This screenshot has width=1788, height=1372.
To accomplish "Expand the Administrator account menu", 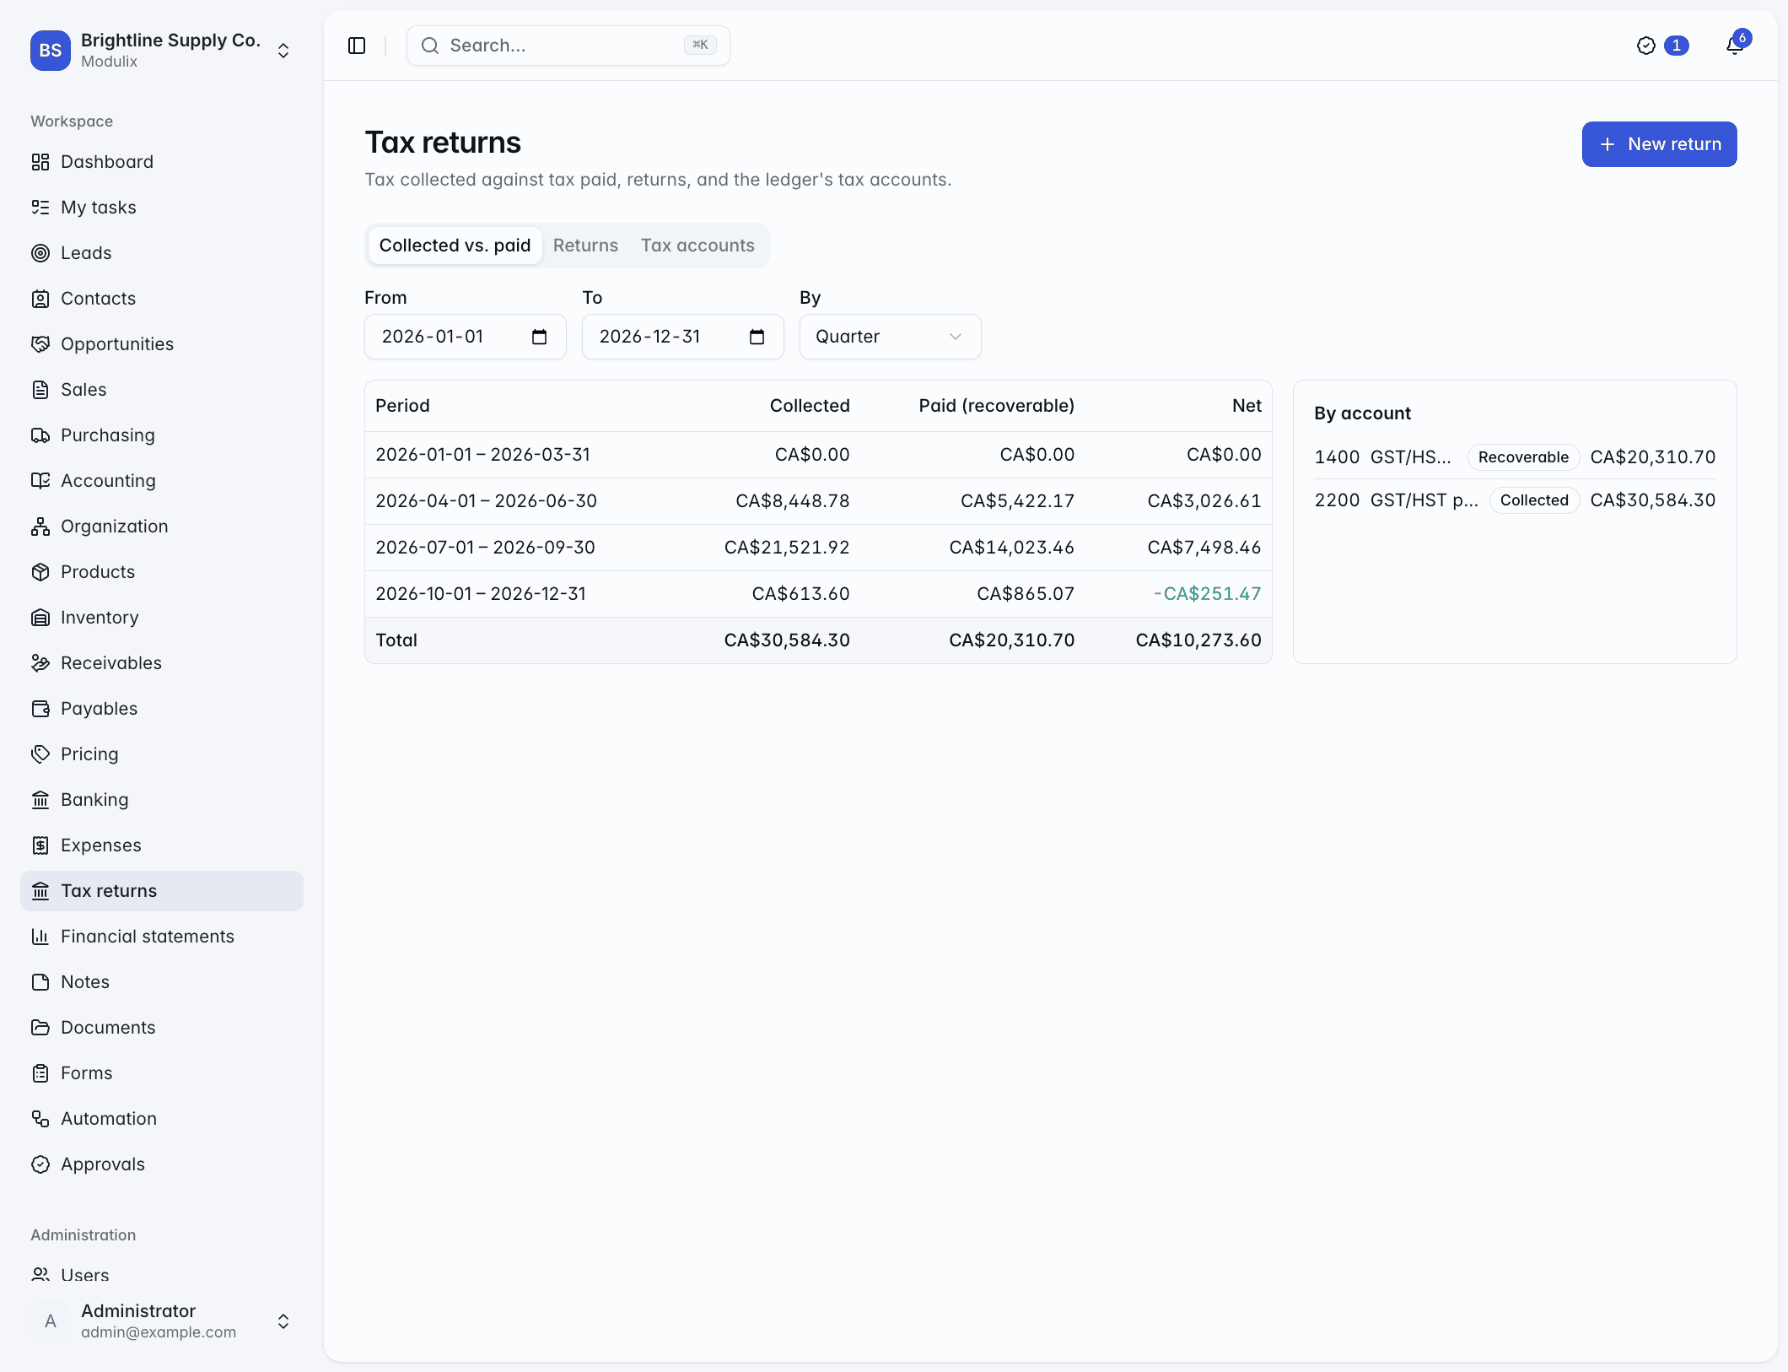I will click(162, 1321).
